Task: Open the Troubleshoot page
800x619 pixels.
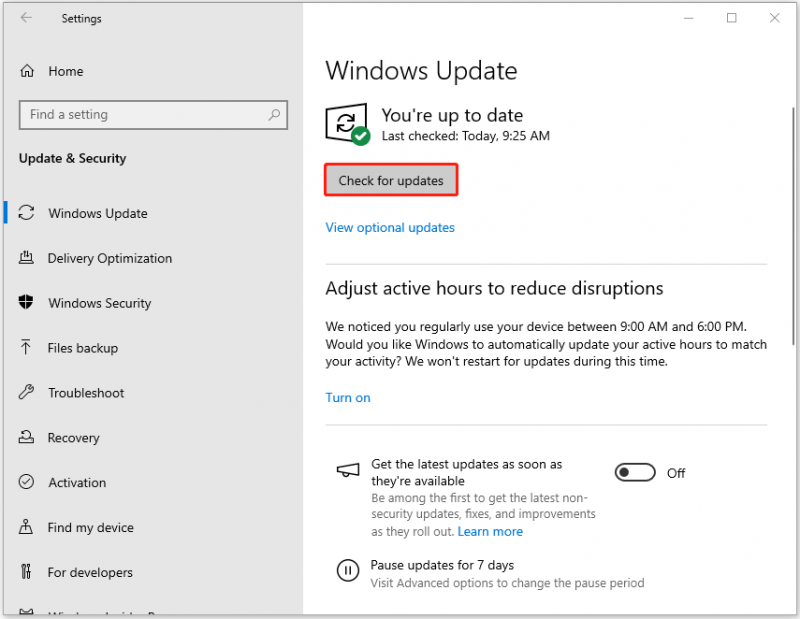Action: click(86, 393)
